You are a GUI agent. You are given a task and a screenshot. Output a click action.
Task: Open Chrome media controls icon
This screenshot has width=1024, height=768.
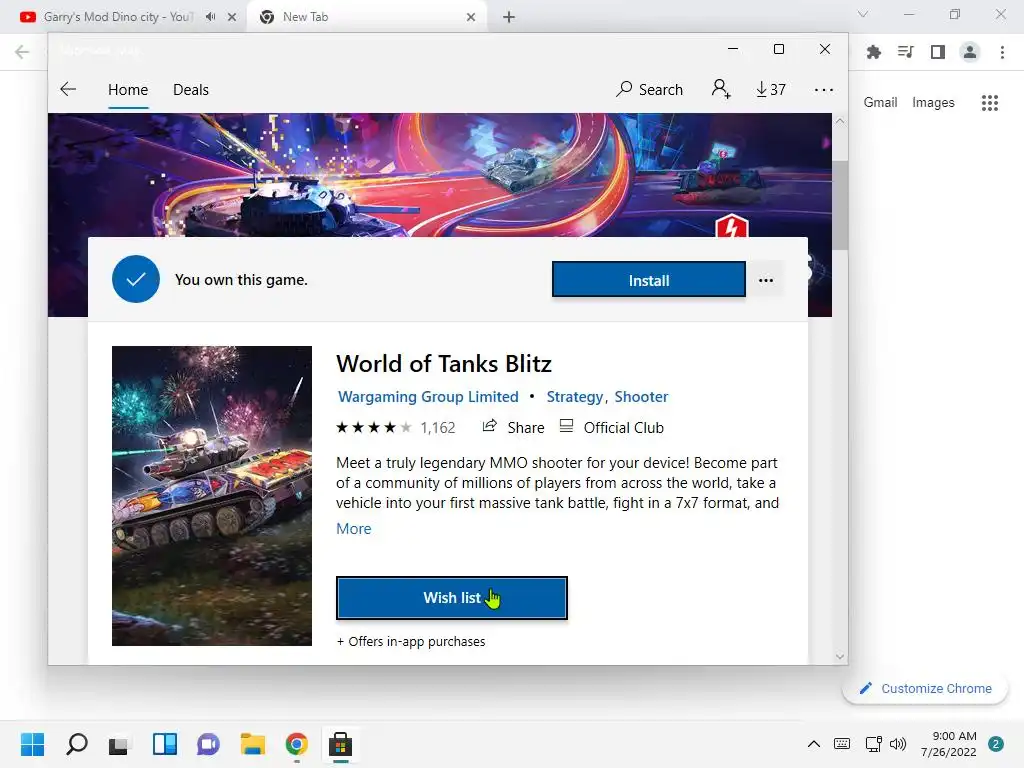coord(905,52)
